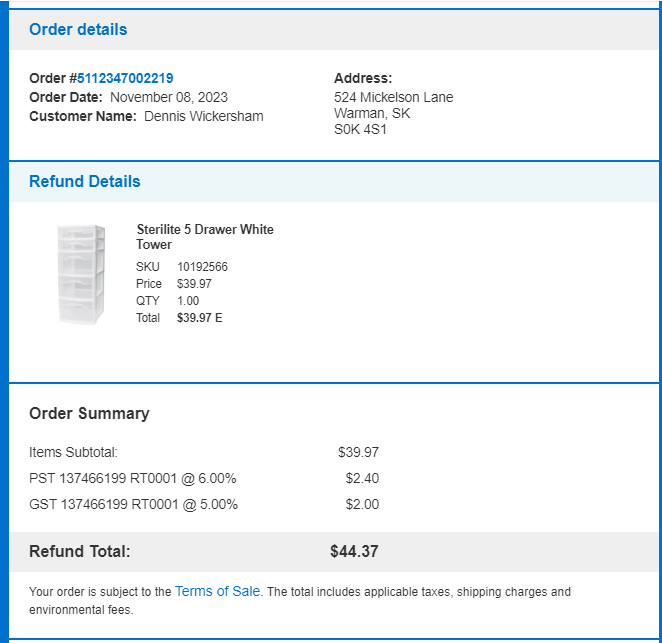This screenshot has height=643, width=662.
Task: Click the QTY value 1.00
Action: pos(188,301)
